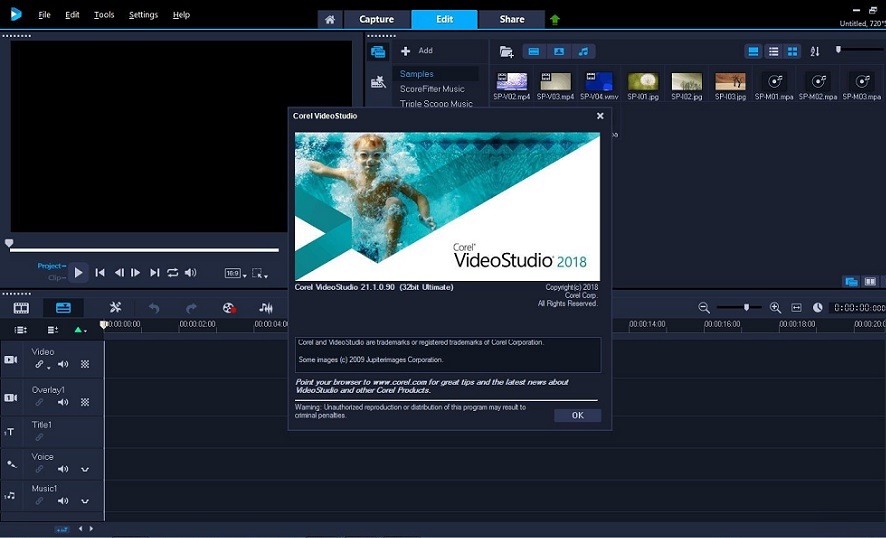Screen dimensions: 886x538
Task: Select the SP-V04.wmv thumbnail
Action: 599,81
